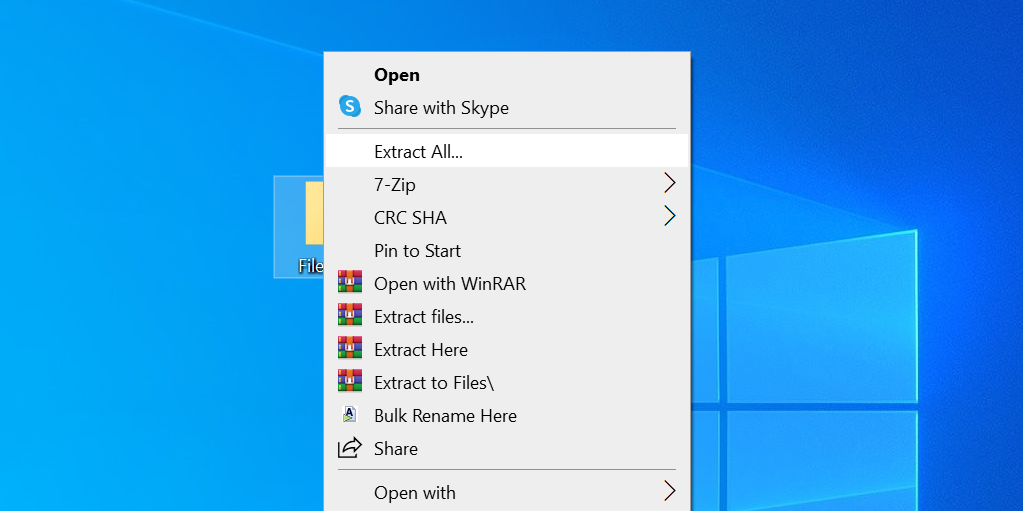Click the CRC SHA menu label

[x=410, y=218]
